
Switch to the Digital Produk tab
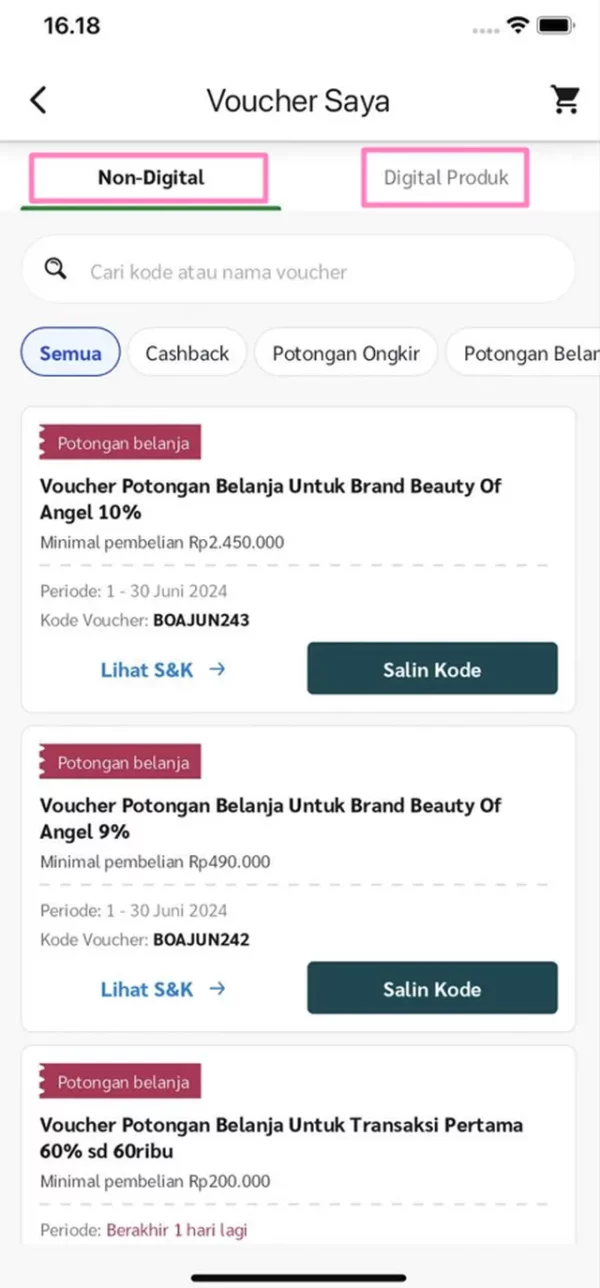446,178
